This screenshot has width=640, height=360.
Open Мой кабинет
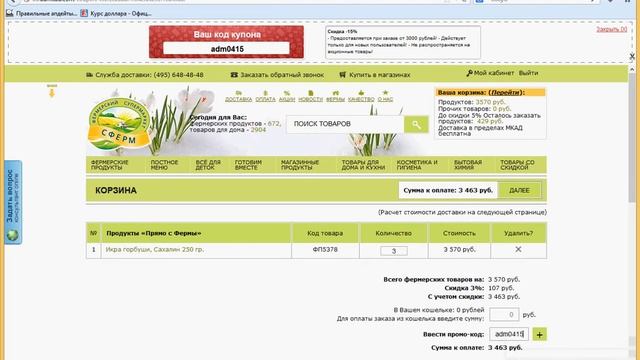[490, 73]
